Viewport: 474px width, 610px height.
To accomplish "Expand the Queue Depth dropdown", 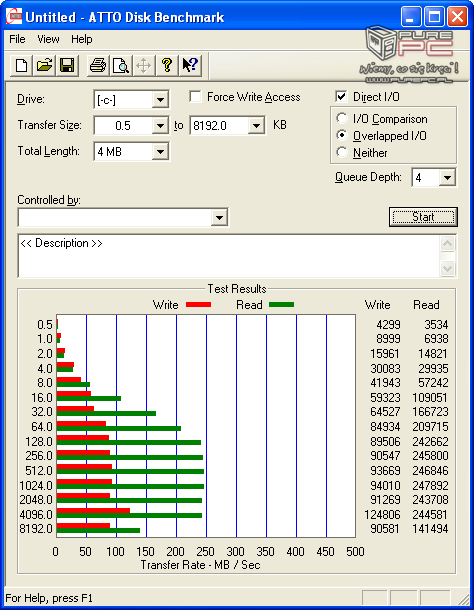I will [447, 178].
